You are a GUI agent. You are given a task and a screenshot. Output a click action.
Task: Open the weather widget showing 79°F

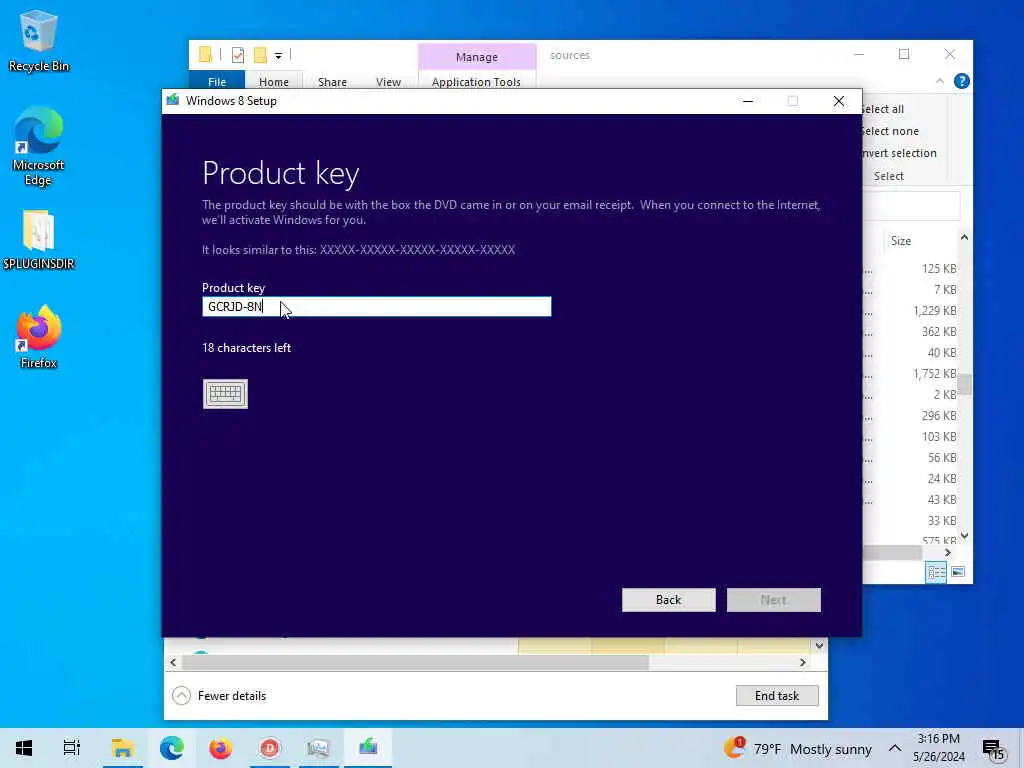pyautogui.click(x=798, y=748)
